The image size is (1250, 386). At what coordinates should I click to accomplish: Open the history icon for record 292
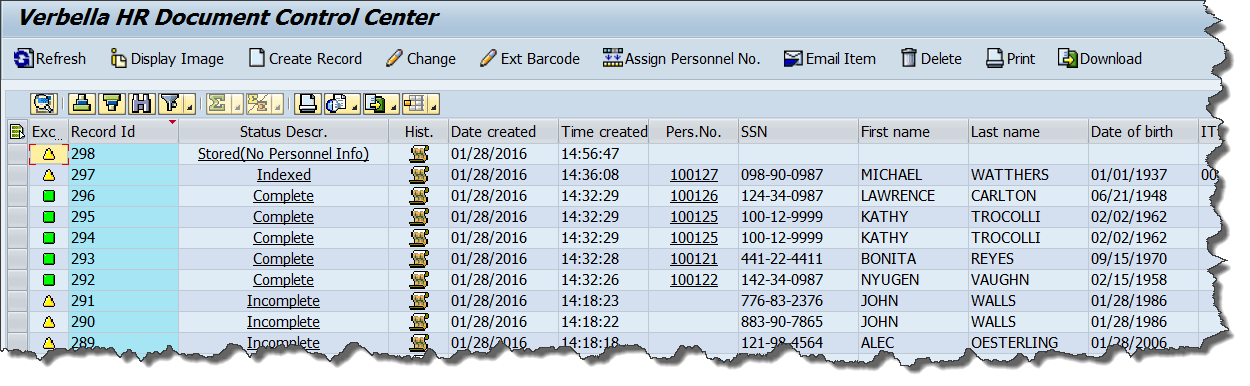(419, 280)
